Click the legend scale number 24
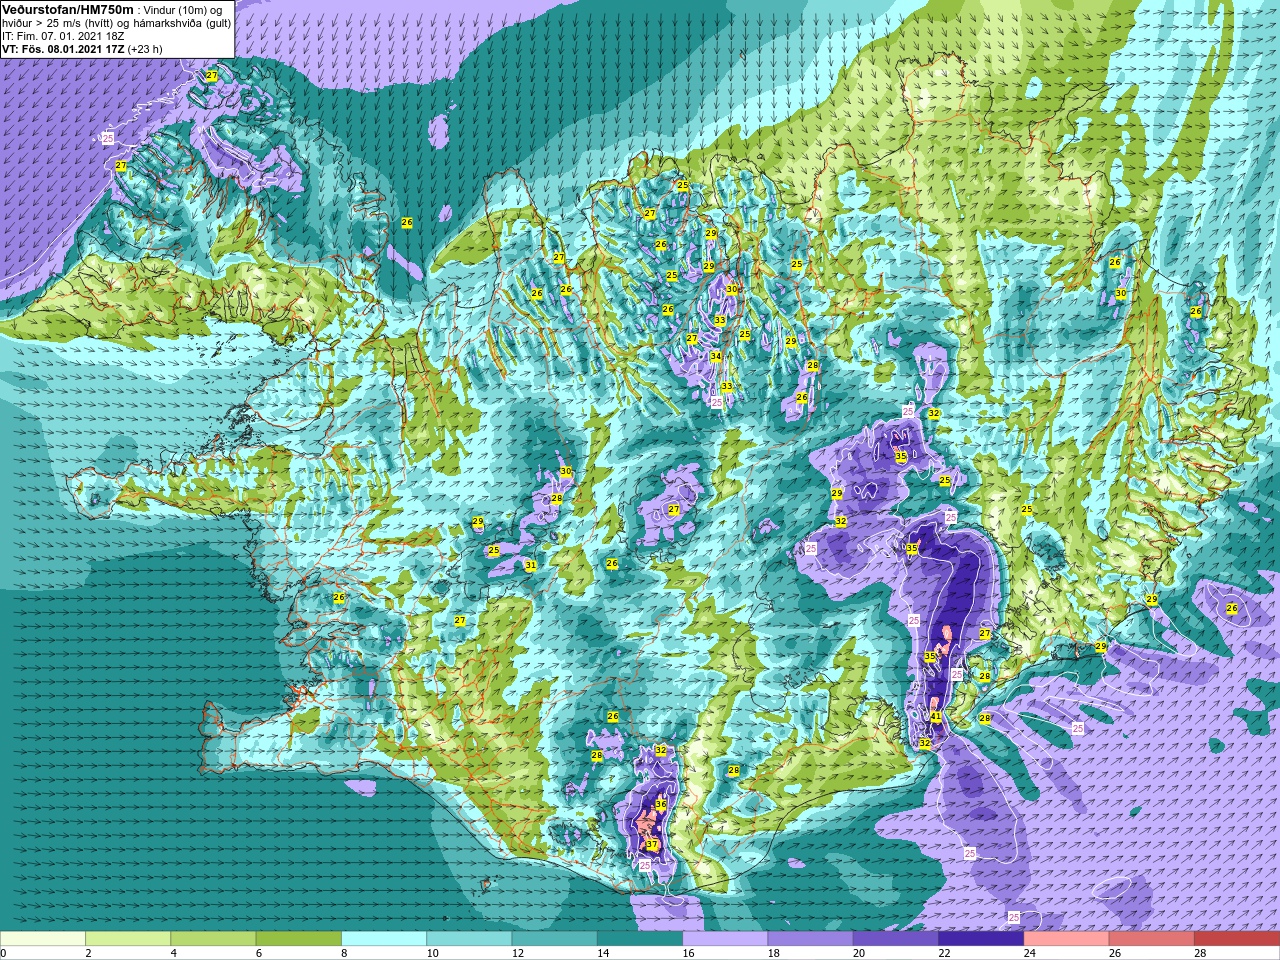1280x960 pixels. pyautogui.click(x=1030, y=953)
